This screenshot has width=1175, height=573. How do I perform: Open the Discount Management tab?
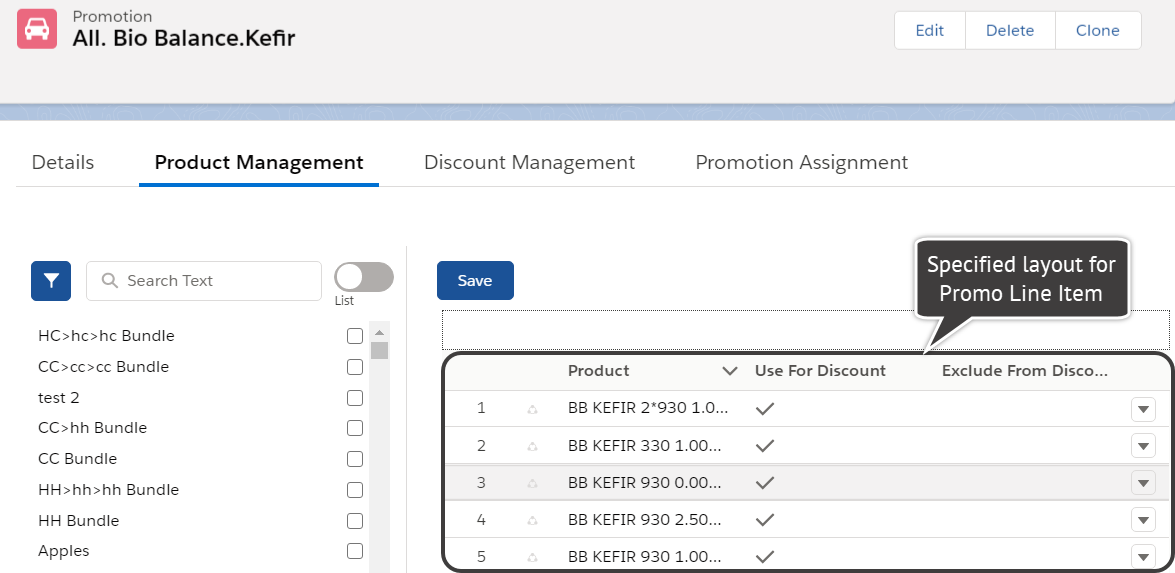pos(529,163)
